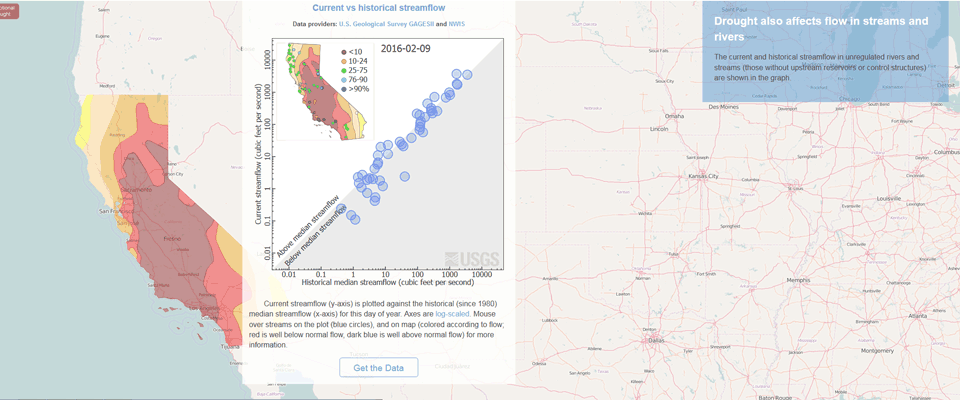960x400 pixels.
Task: Click the Atlanta map label
Action: pyautogui.click(x=918, y=316)
